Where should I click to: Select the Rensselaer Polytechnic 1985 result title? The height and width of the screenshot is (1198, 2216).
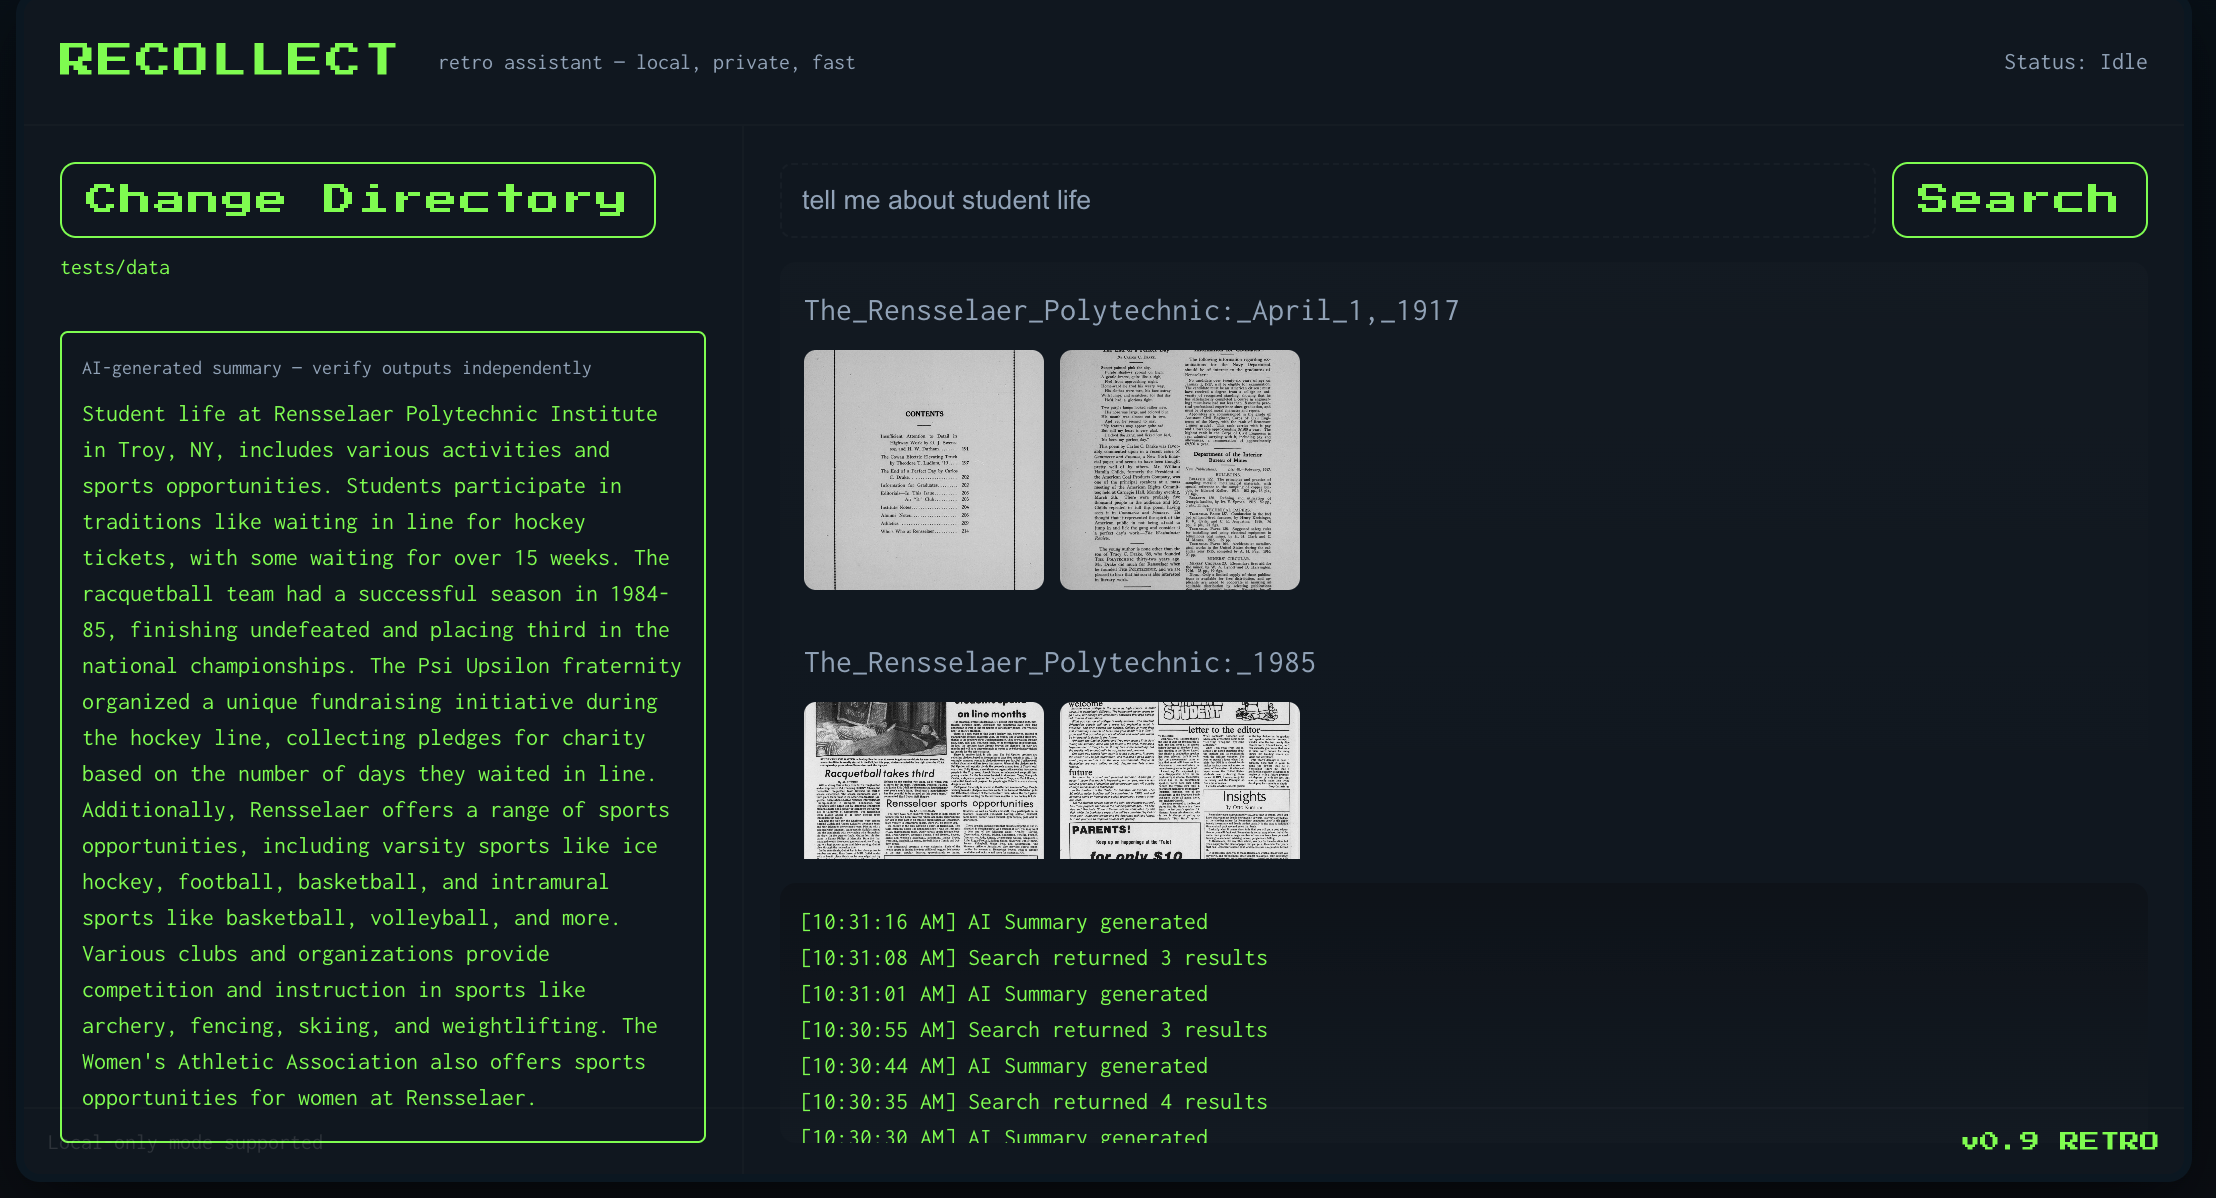(1059, 663)
